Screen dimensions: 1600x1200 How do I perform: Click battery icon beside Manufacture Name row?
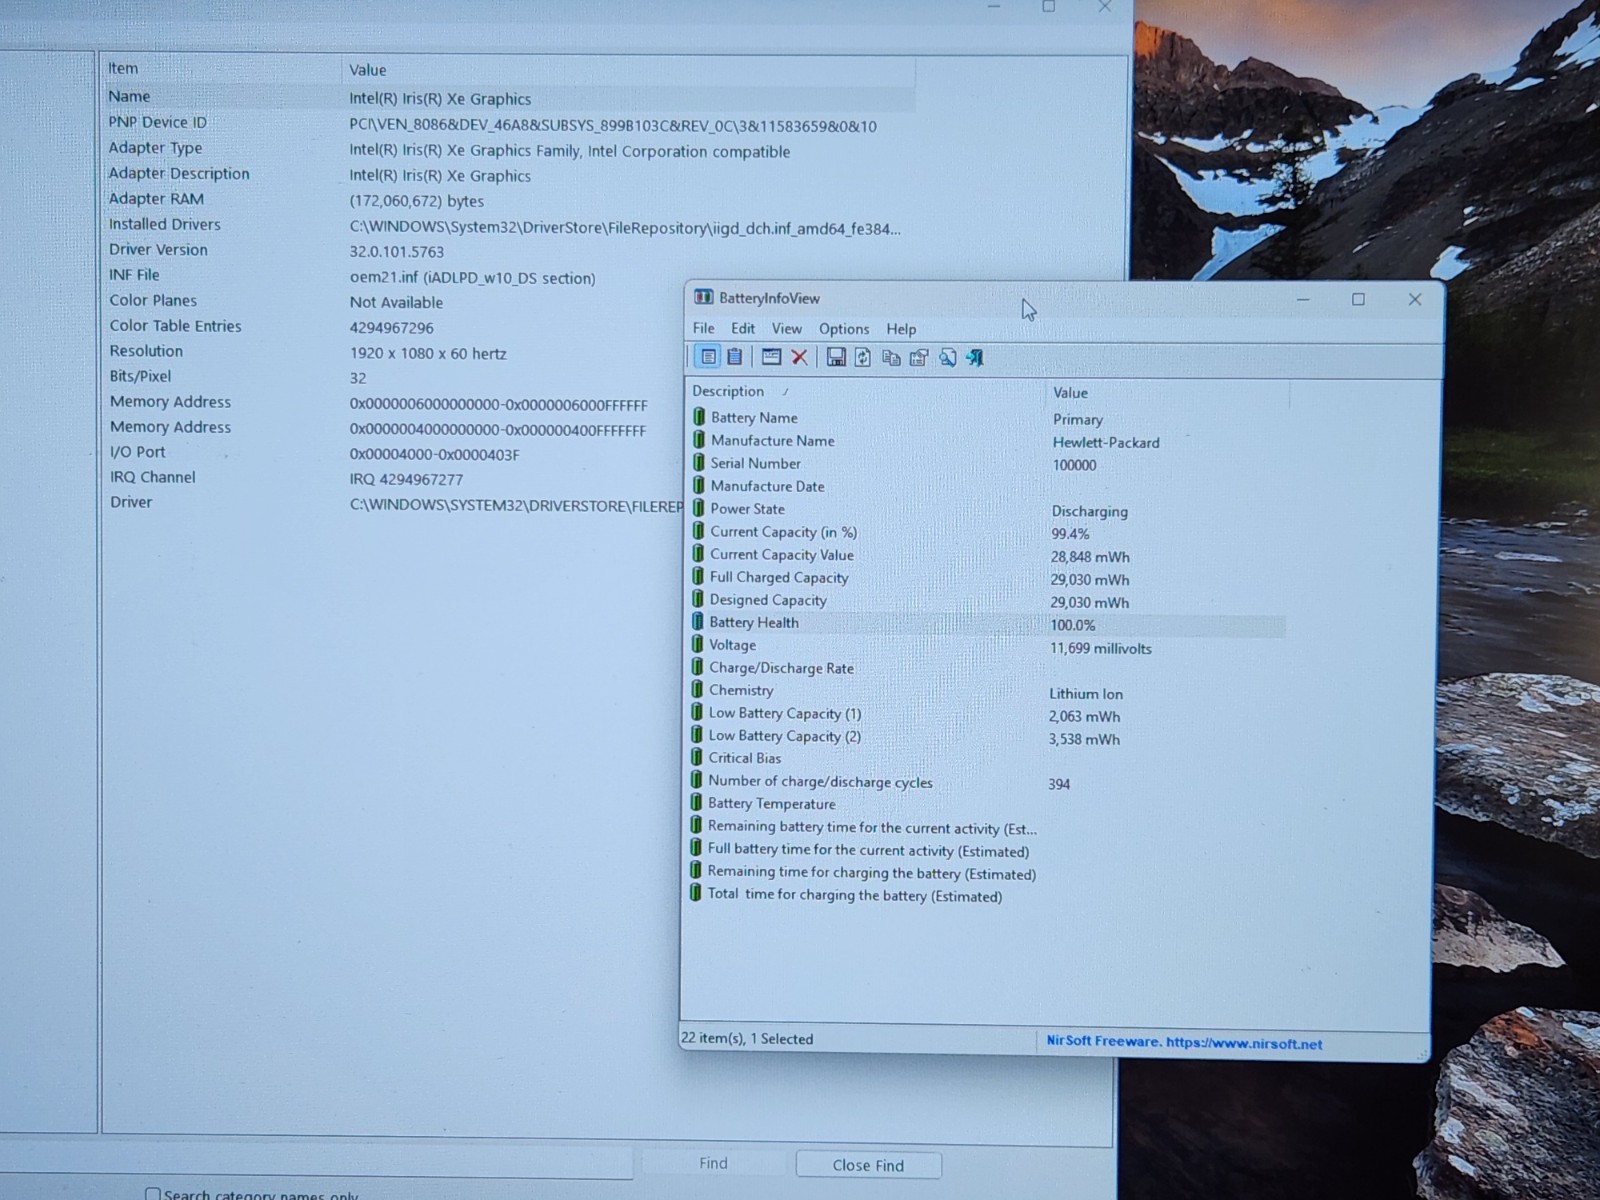(x=699, y=440)
